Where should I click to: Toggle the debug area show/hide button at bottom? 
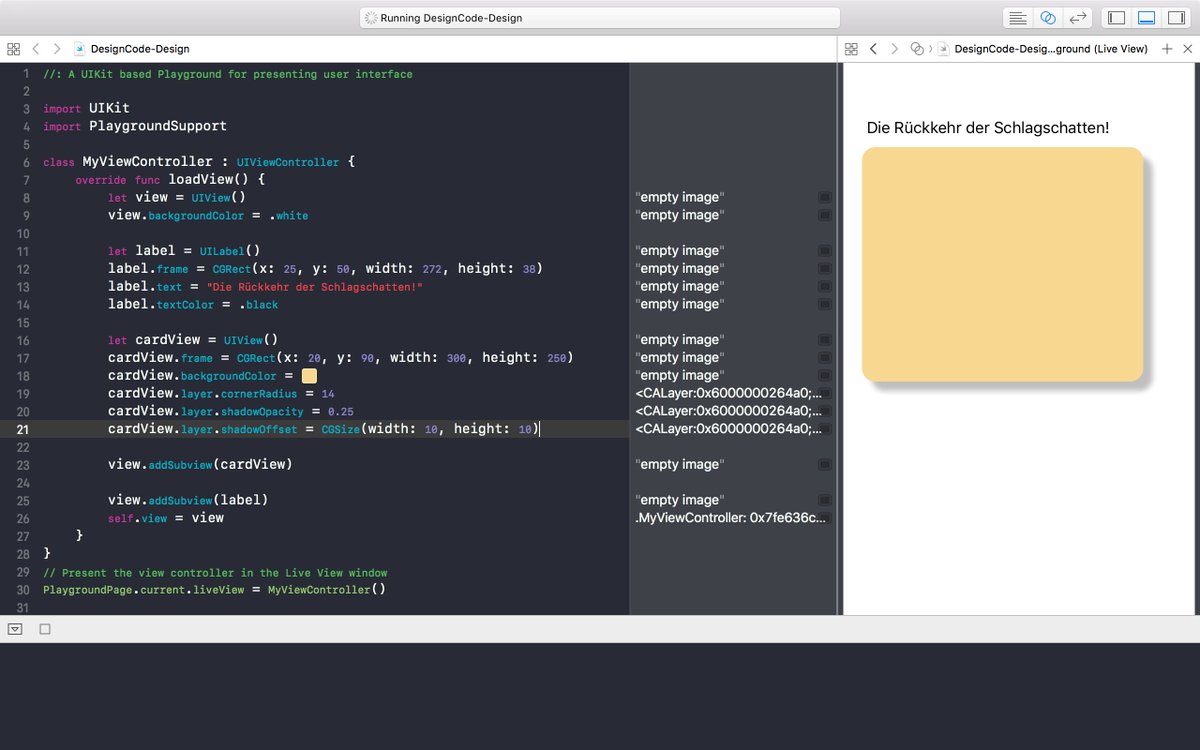[x=15, y=629]
